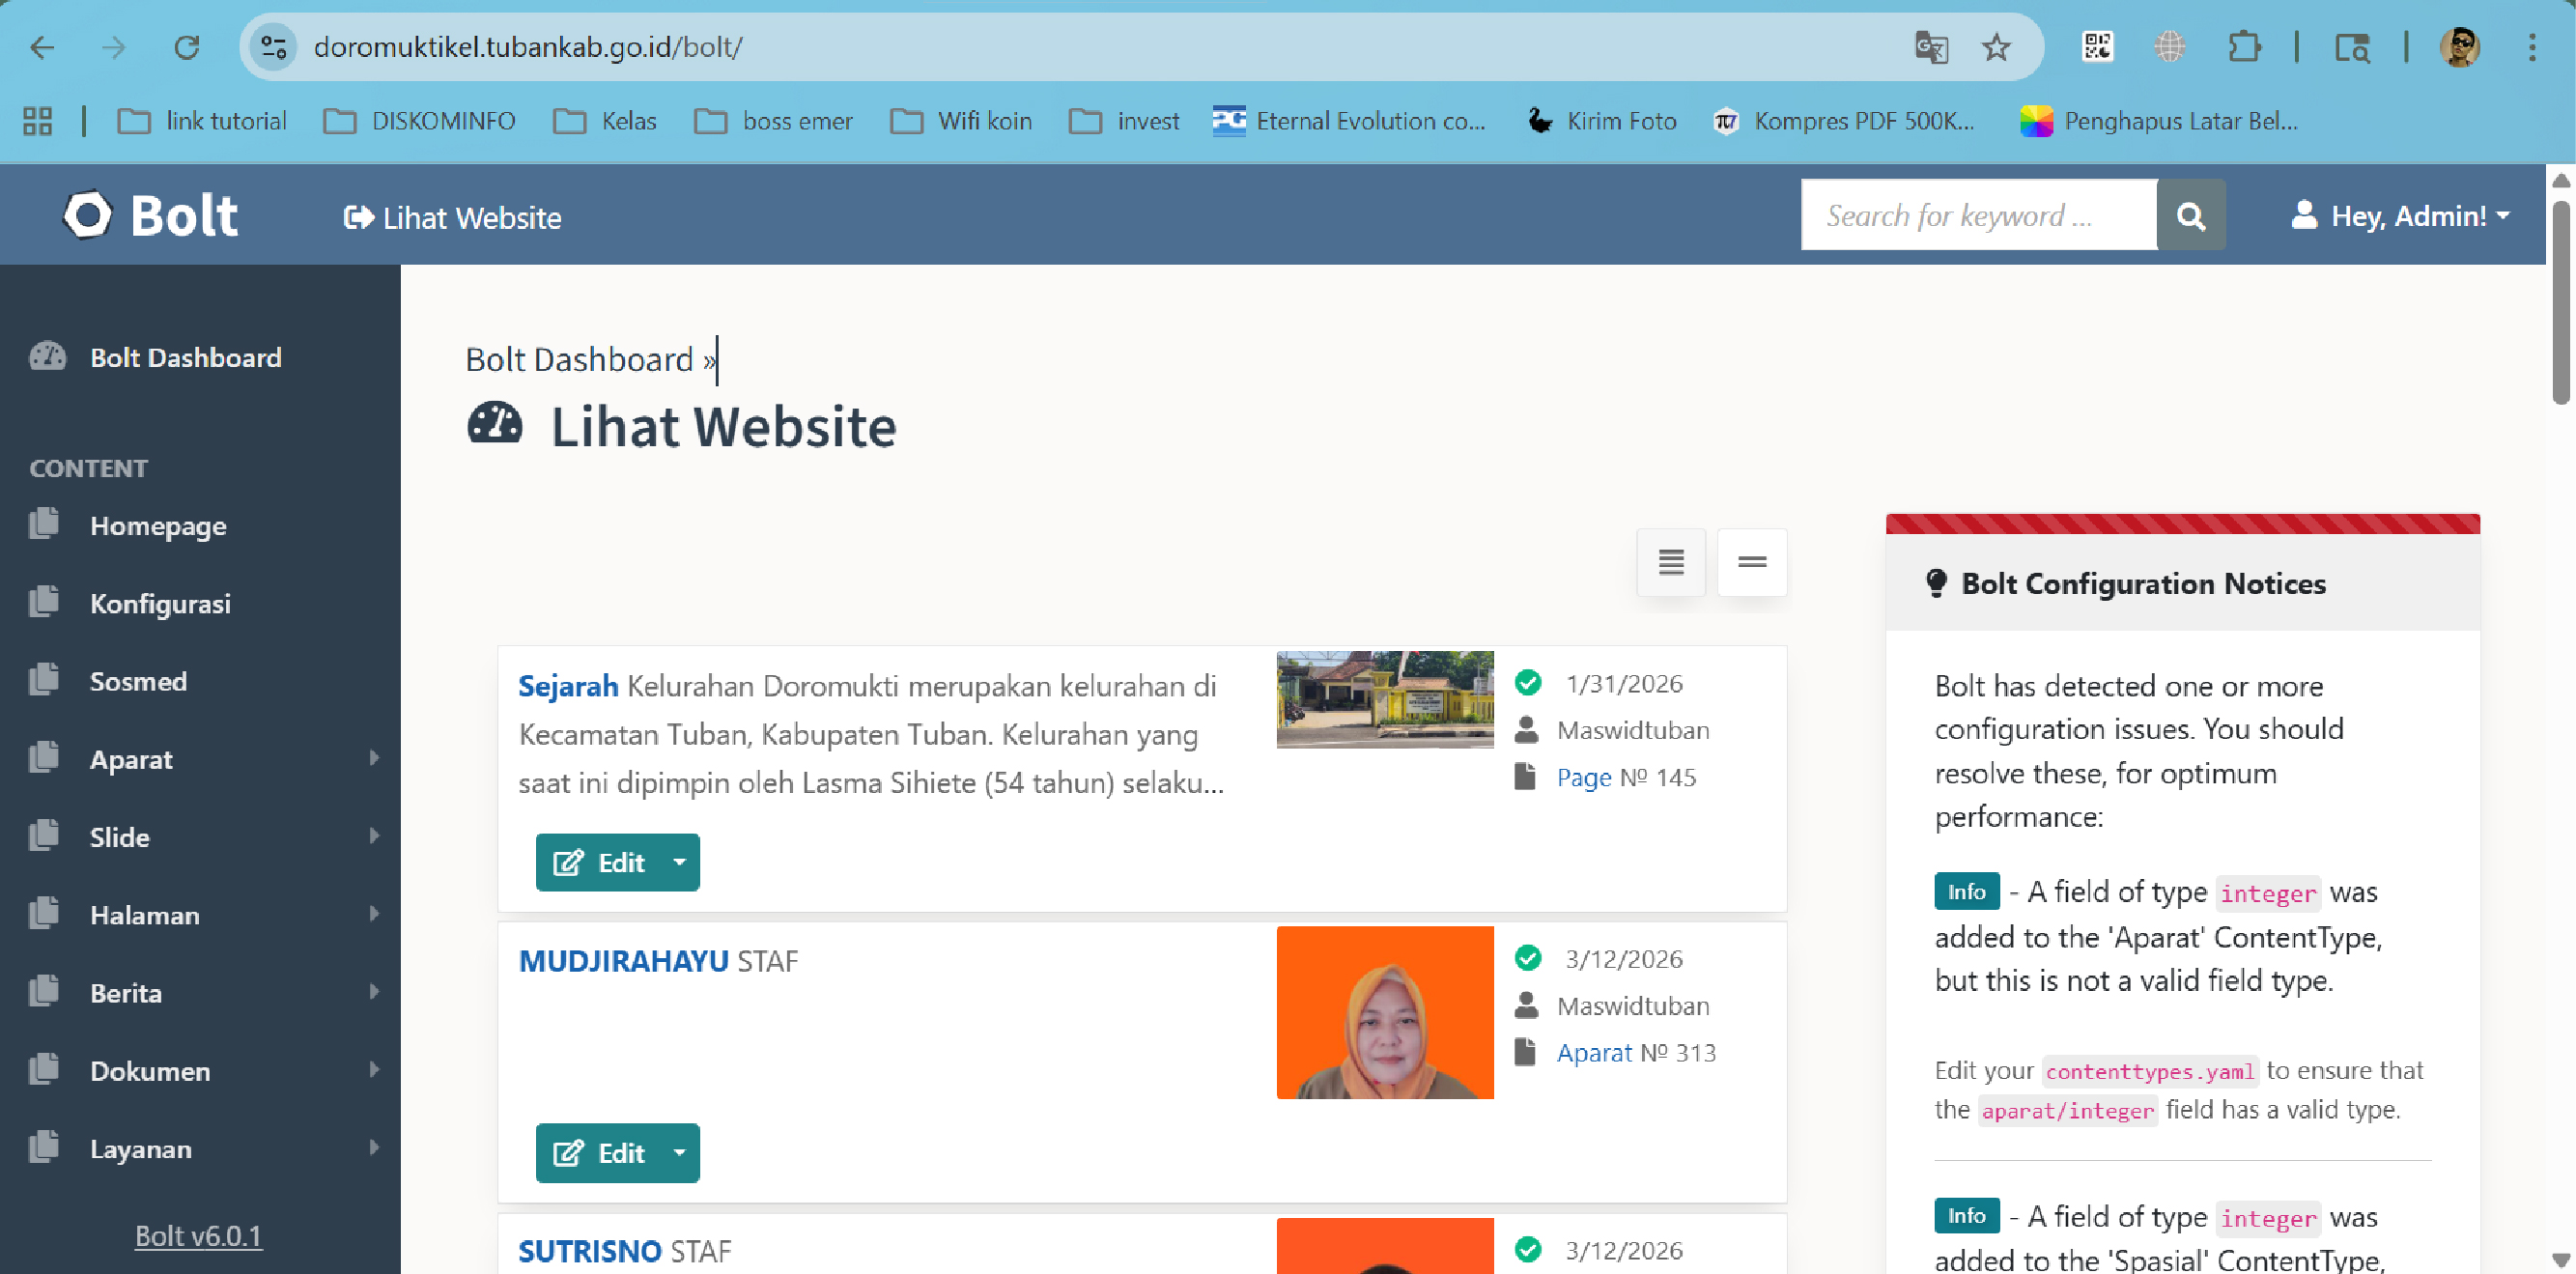Edit the MUDJIRAHAYU aparat entry
2576x1274 pixels.
coord(598,1153)
